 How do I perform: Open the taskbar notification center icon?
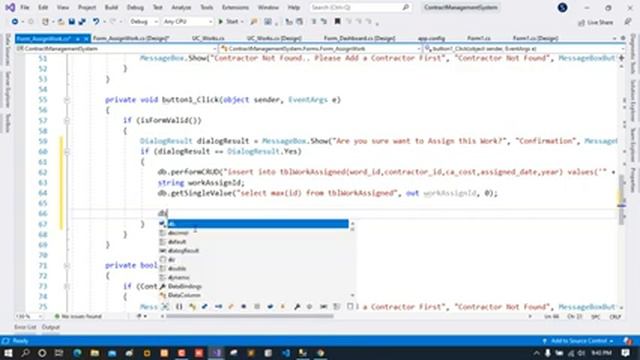point(626,353)
